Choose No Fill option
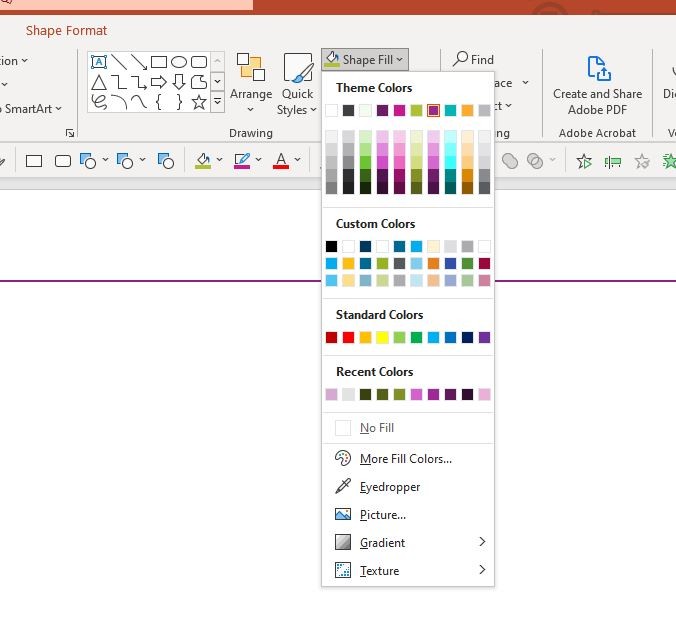 click(x=408, y=428)
